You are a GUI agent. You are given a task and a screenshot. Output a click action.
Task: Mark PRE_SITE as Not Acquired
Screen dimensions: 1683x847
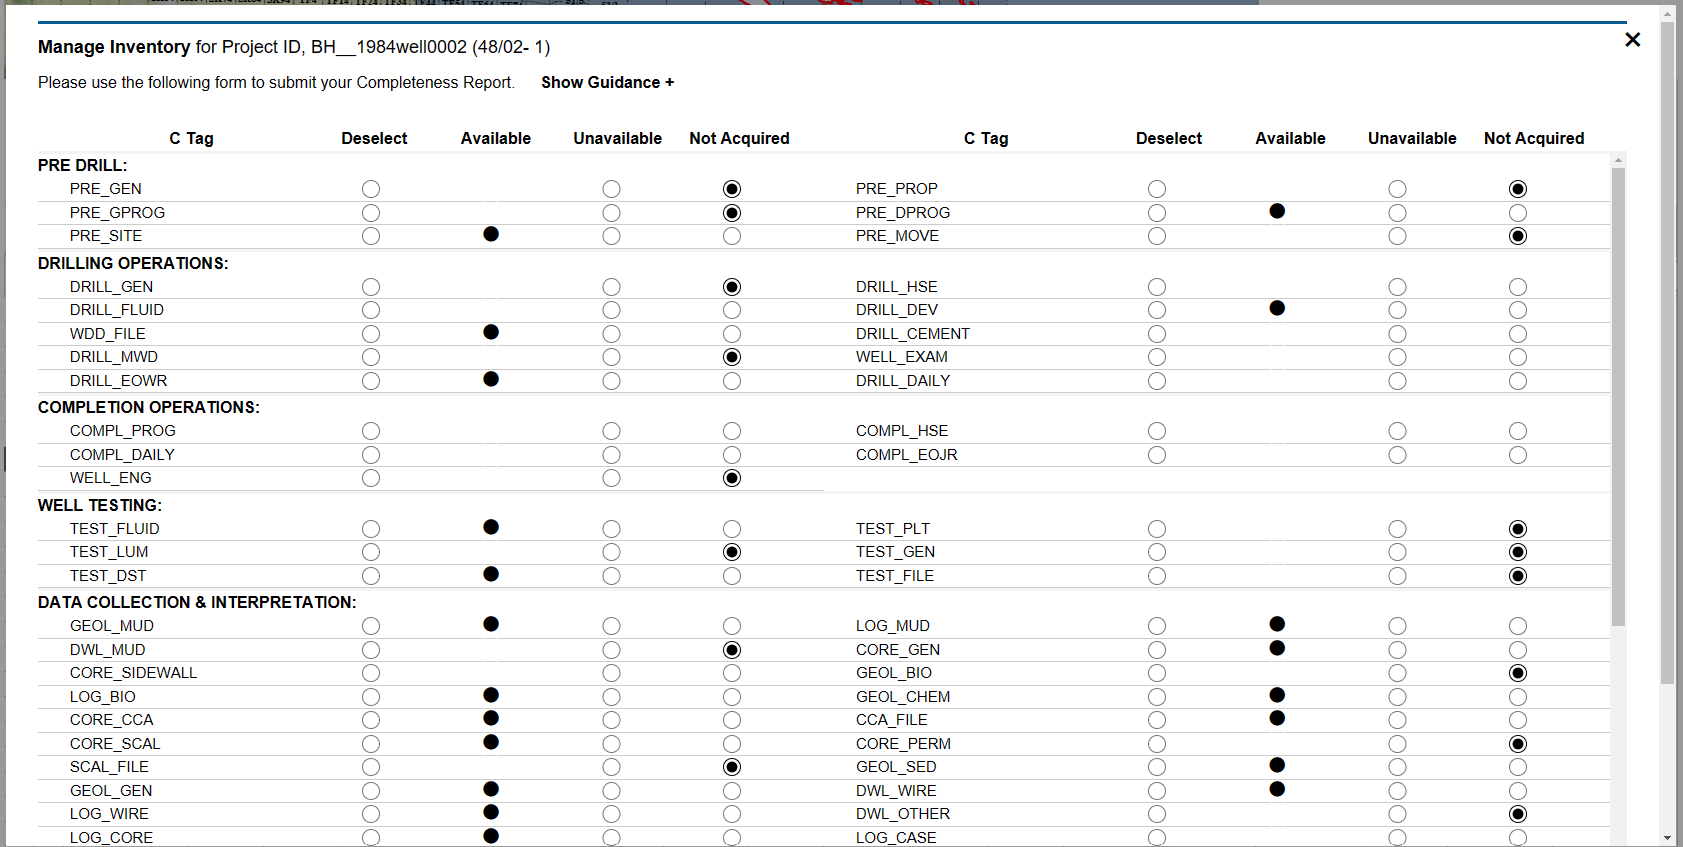click(732, 236)
